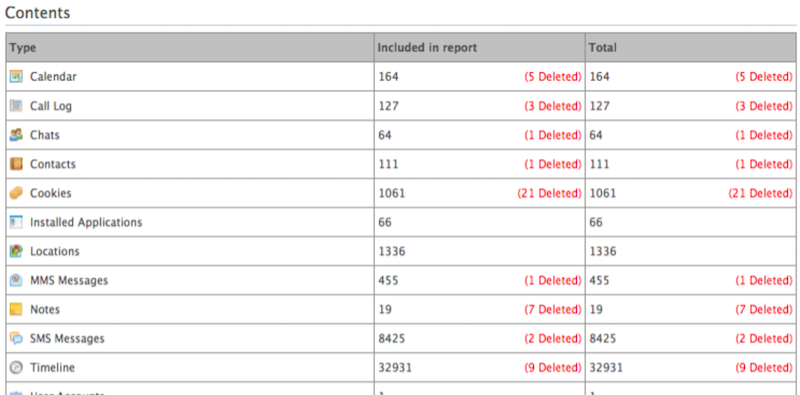Click the Included in report header
The width and height of the screenshot is (800, 395).
click(427, 47)
